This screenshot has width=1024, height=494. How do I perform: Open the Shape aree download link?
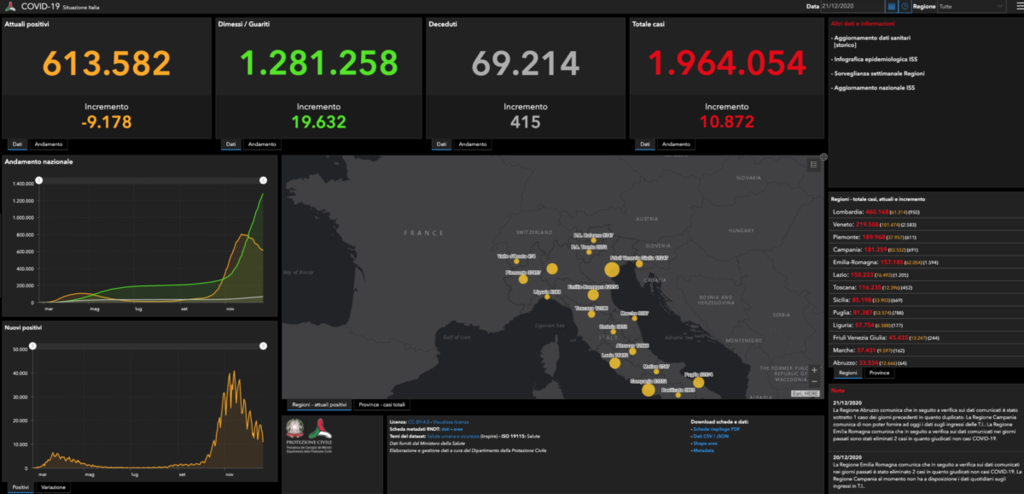point(704,443)
